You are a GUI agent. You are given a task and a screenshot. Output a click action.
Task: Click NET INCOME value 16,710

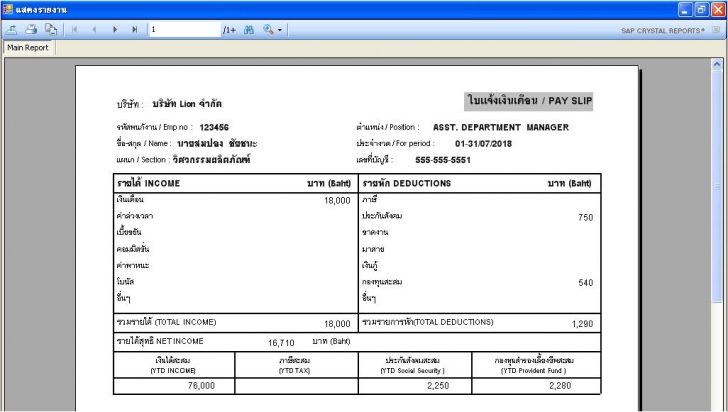coord(281,343)
